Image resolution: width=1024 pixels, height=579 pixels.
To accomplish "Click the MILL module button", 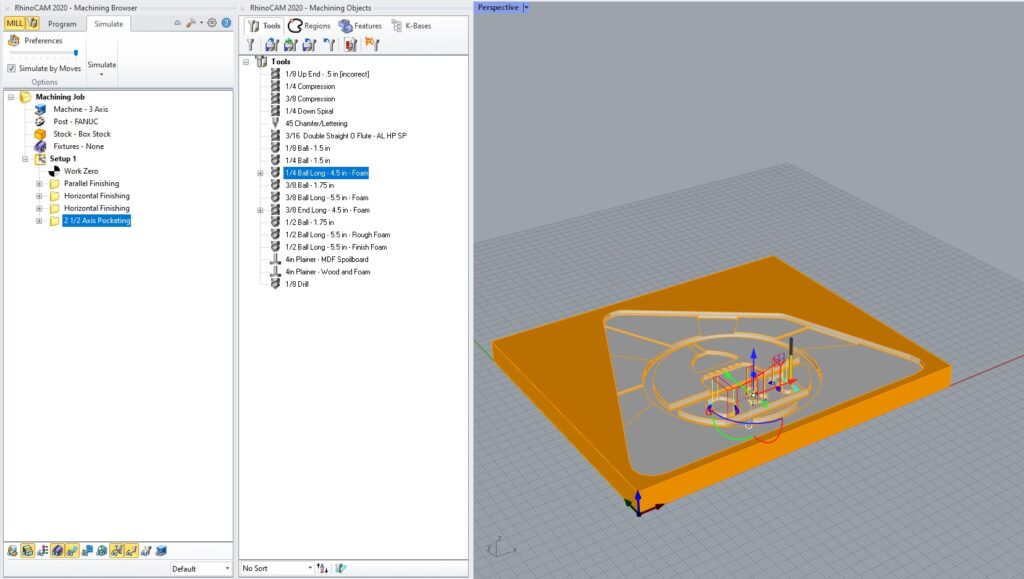I will pos(14,23).
